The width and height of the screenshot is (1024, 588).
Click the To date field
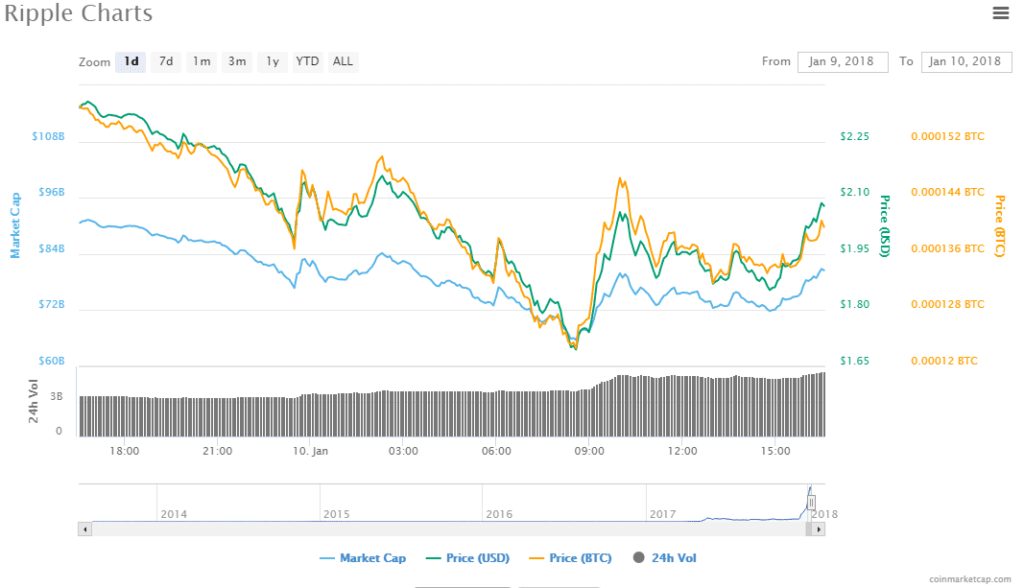pos(966,61)
